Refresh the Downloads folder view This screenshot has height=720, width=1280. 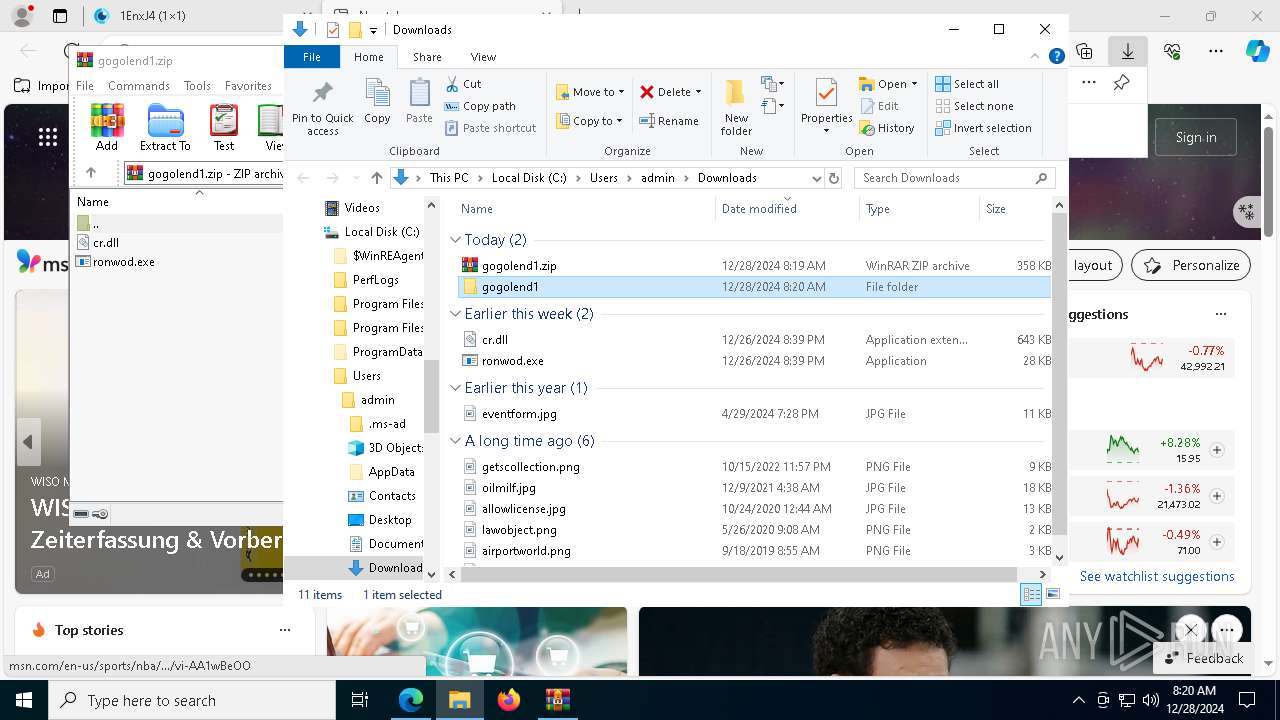click(x=834, y=178)
